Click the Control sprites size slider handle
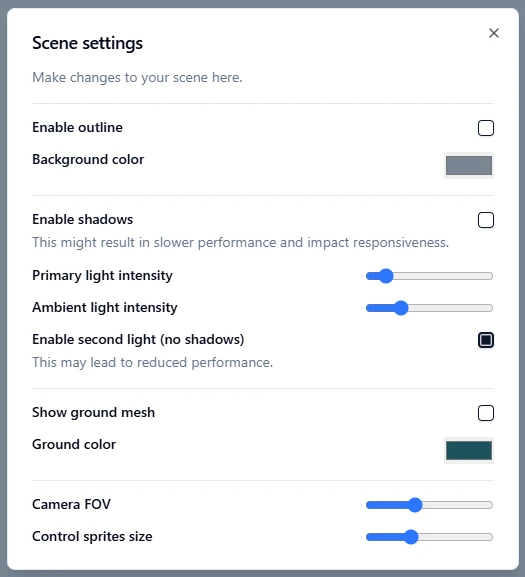 (x=411, y=537)
